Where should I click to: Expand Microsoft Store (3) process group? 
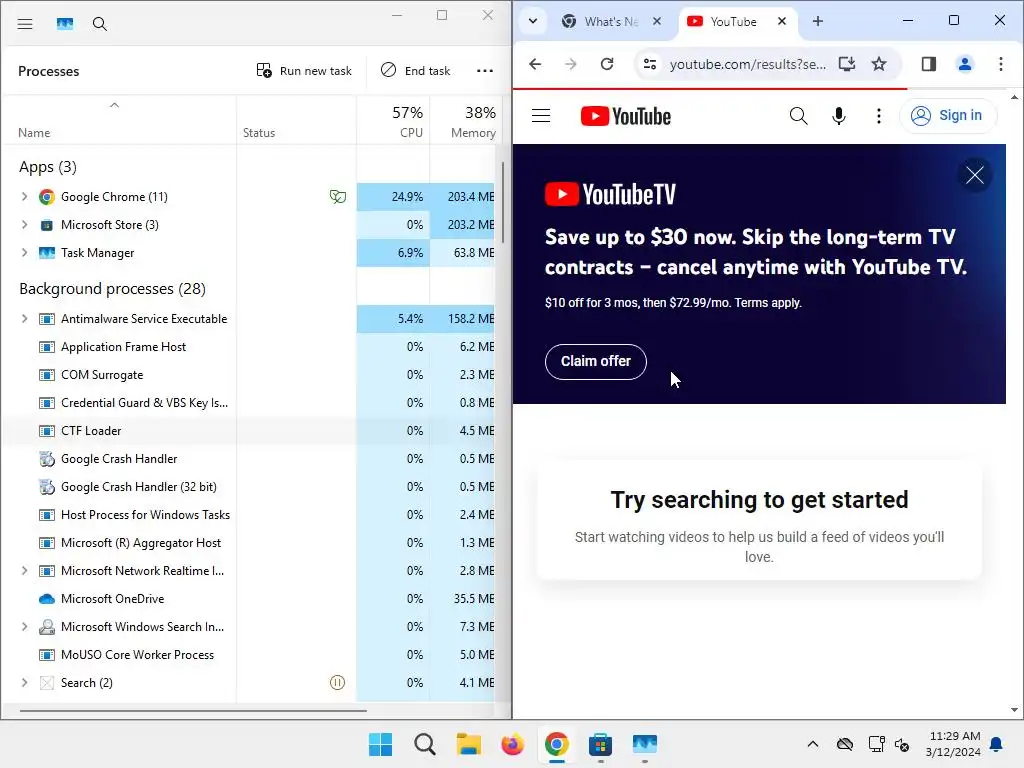click(24, 225)
